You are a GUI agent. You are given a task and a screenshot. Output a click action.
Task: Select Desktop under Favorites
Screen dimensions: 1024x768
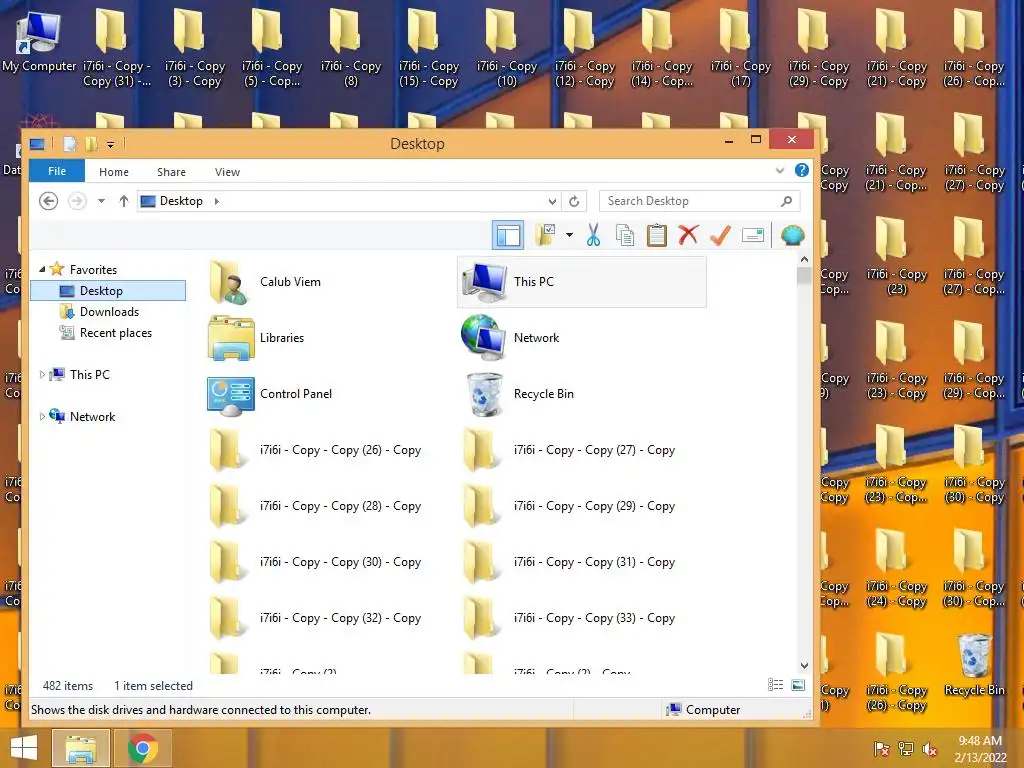coord(108,291)
